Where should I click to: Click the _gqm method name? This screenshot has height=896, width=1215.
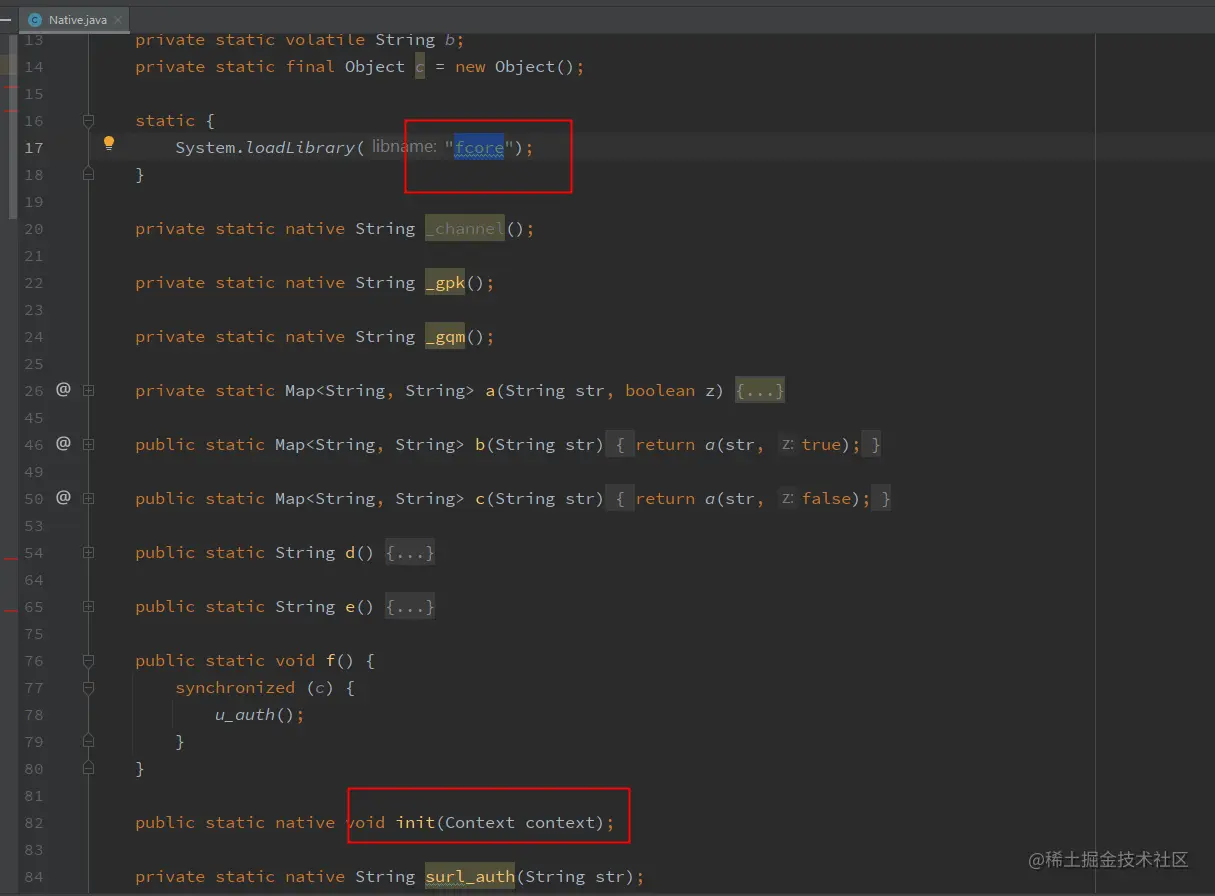click(445, 337)
